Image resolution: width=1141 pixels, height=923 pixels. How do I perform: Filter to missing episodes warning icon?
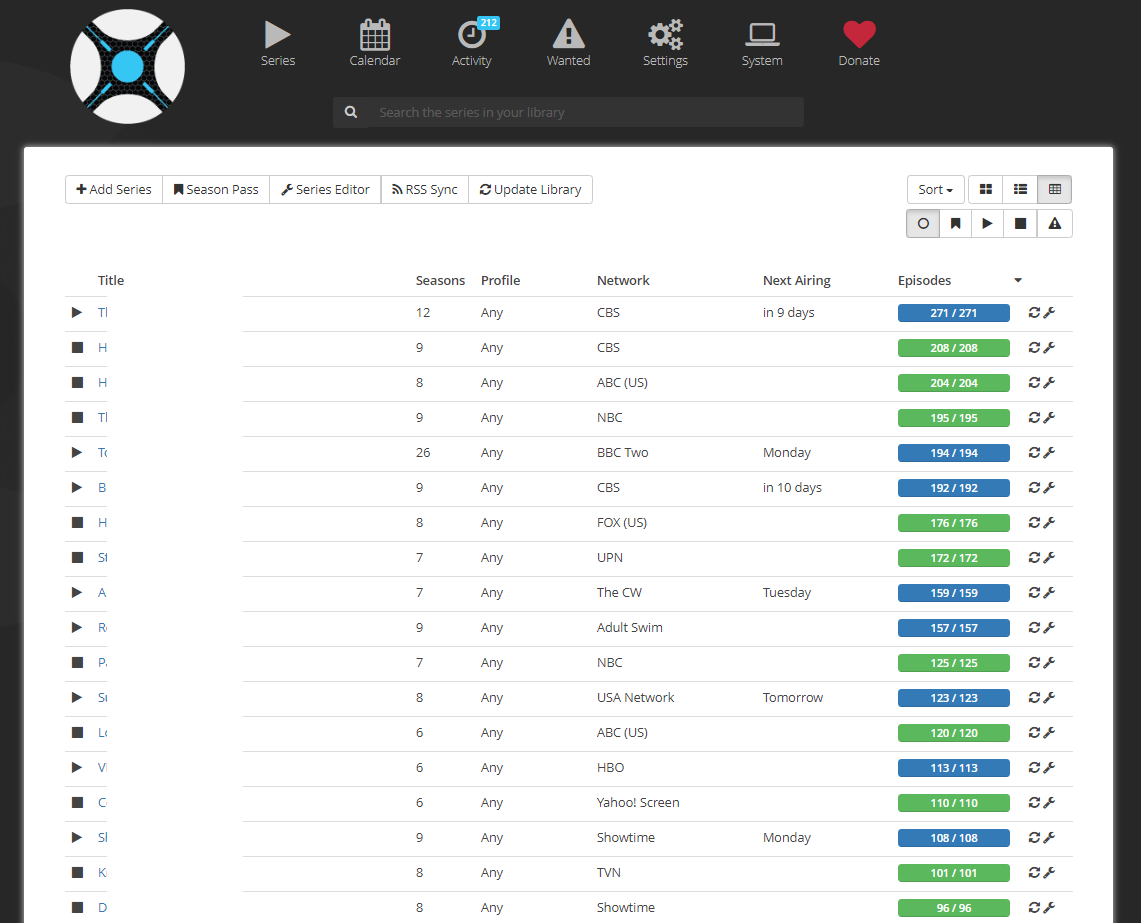(x=1054, y=223)
